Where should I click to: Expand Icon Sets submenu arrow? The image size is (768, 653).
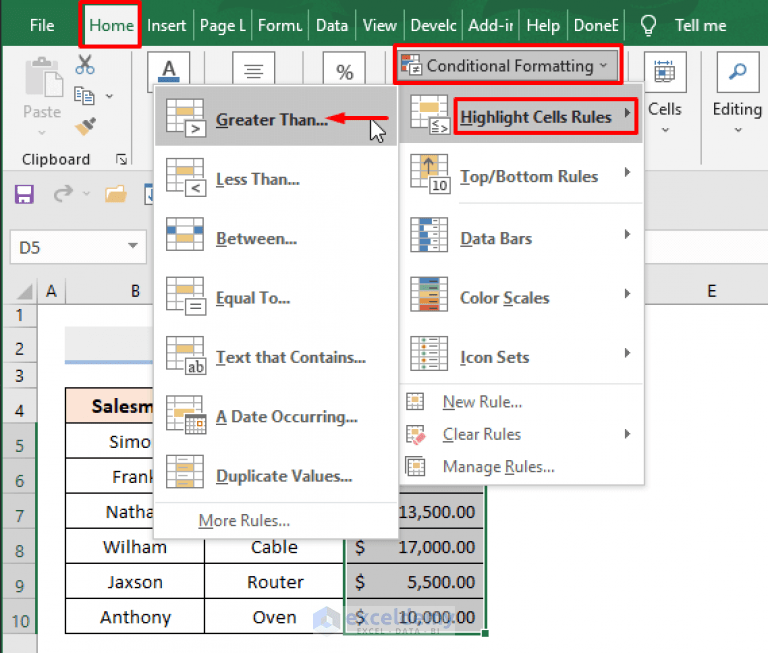[x=627, y=353]
